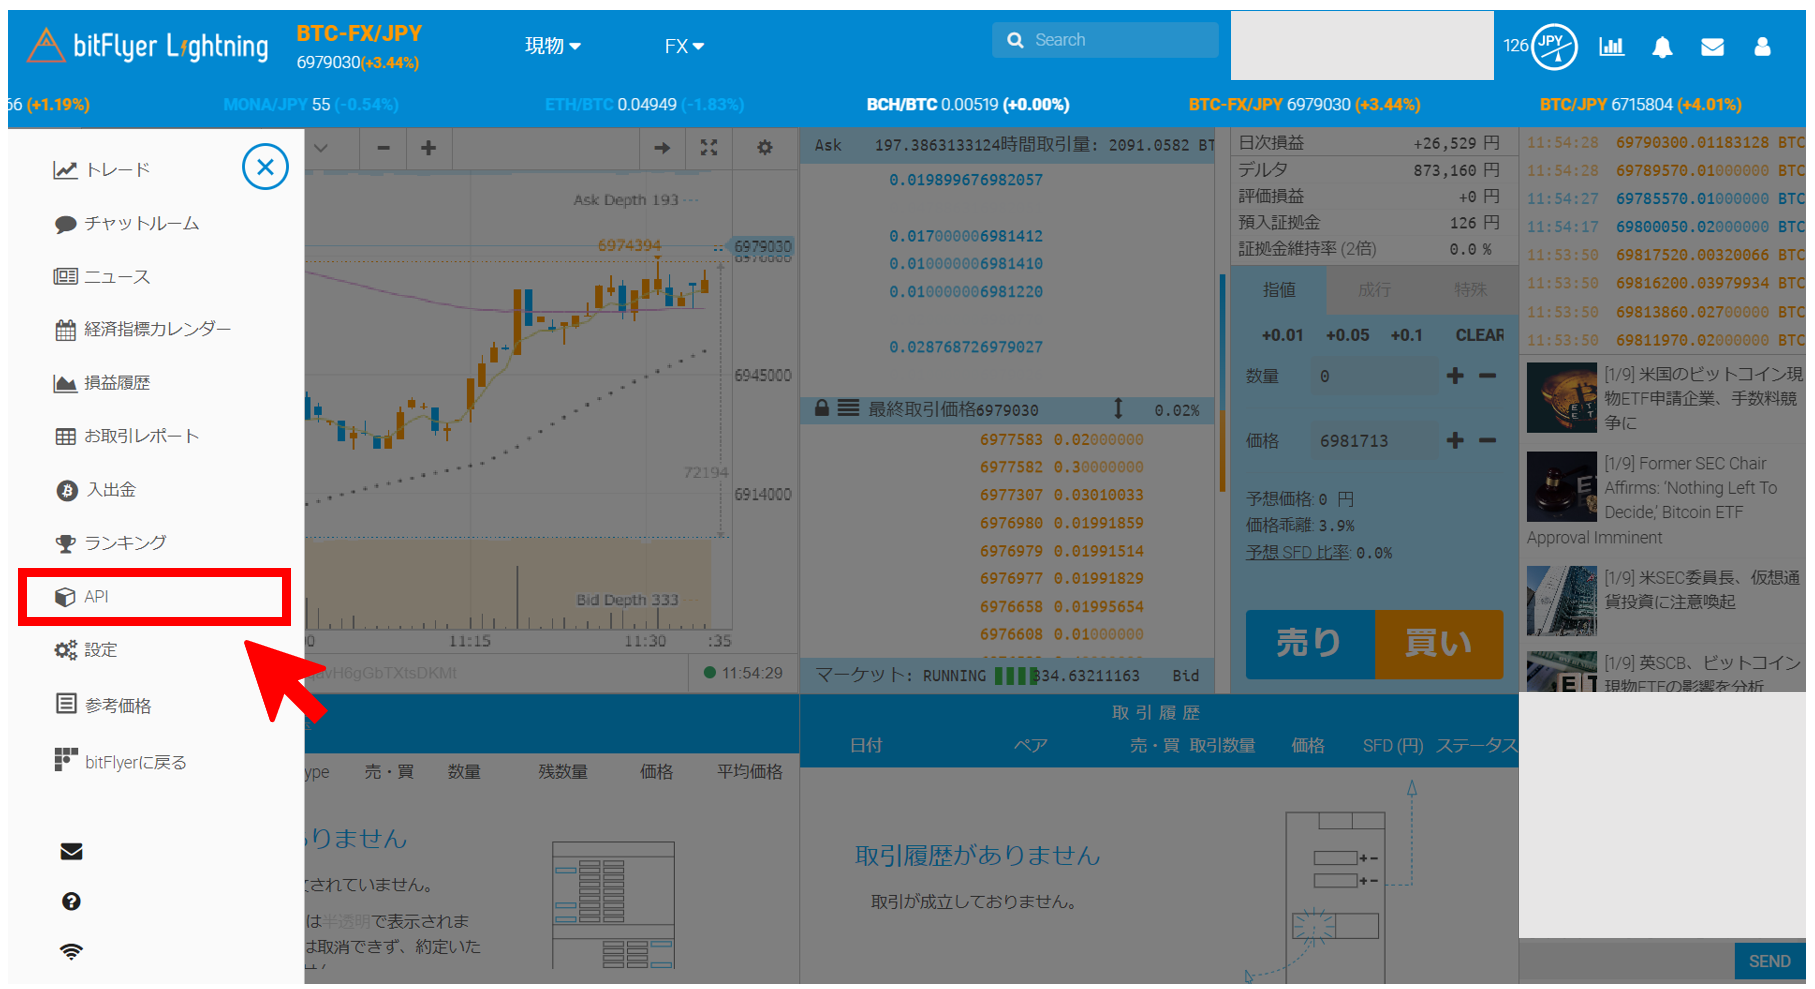1815x989 pixels.
Task: Open トレード from the side menu
Action: point(102,170)
